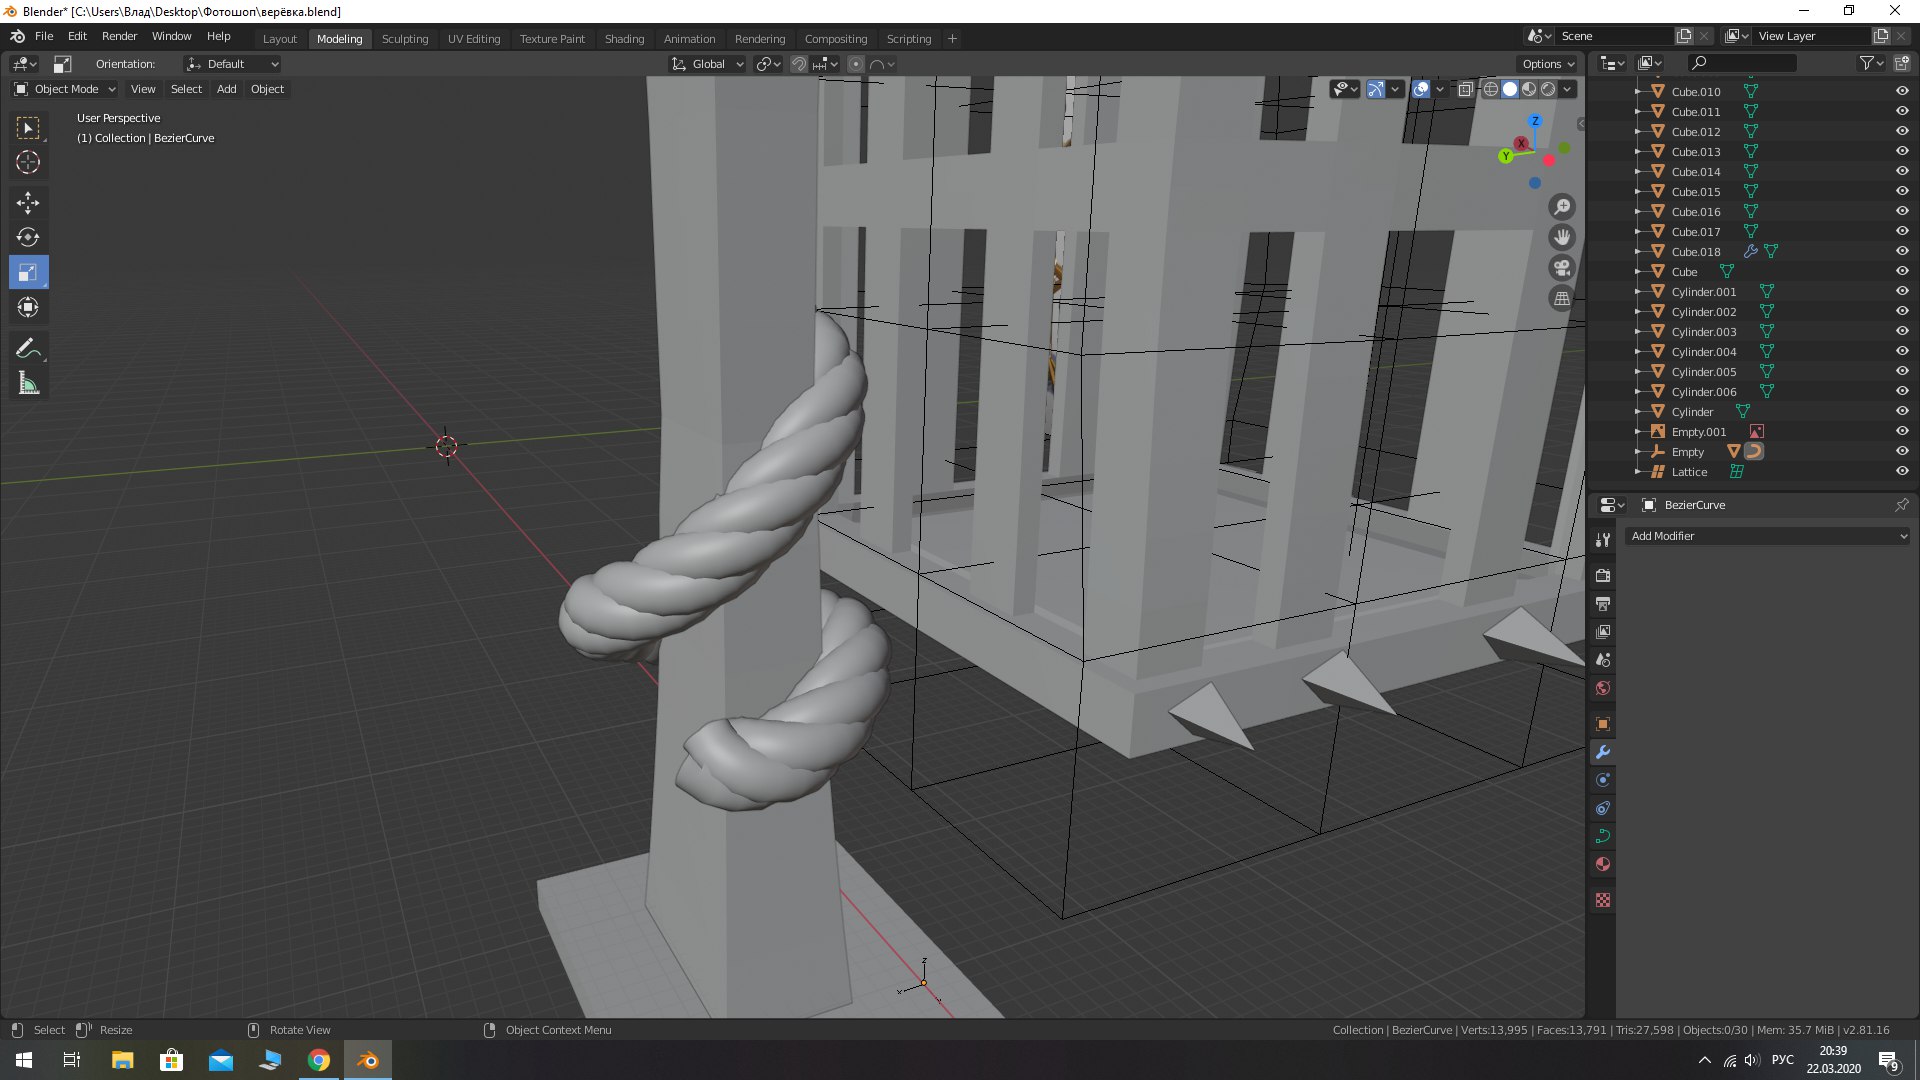Viewport: 1920px width, 1080px height.
Task: Open the Modifiers wrench tab
Action: 1603,752
